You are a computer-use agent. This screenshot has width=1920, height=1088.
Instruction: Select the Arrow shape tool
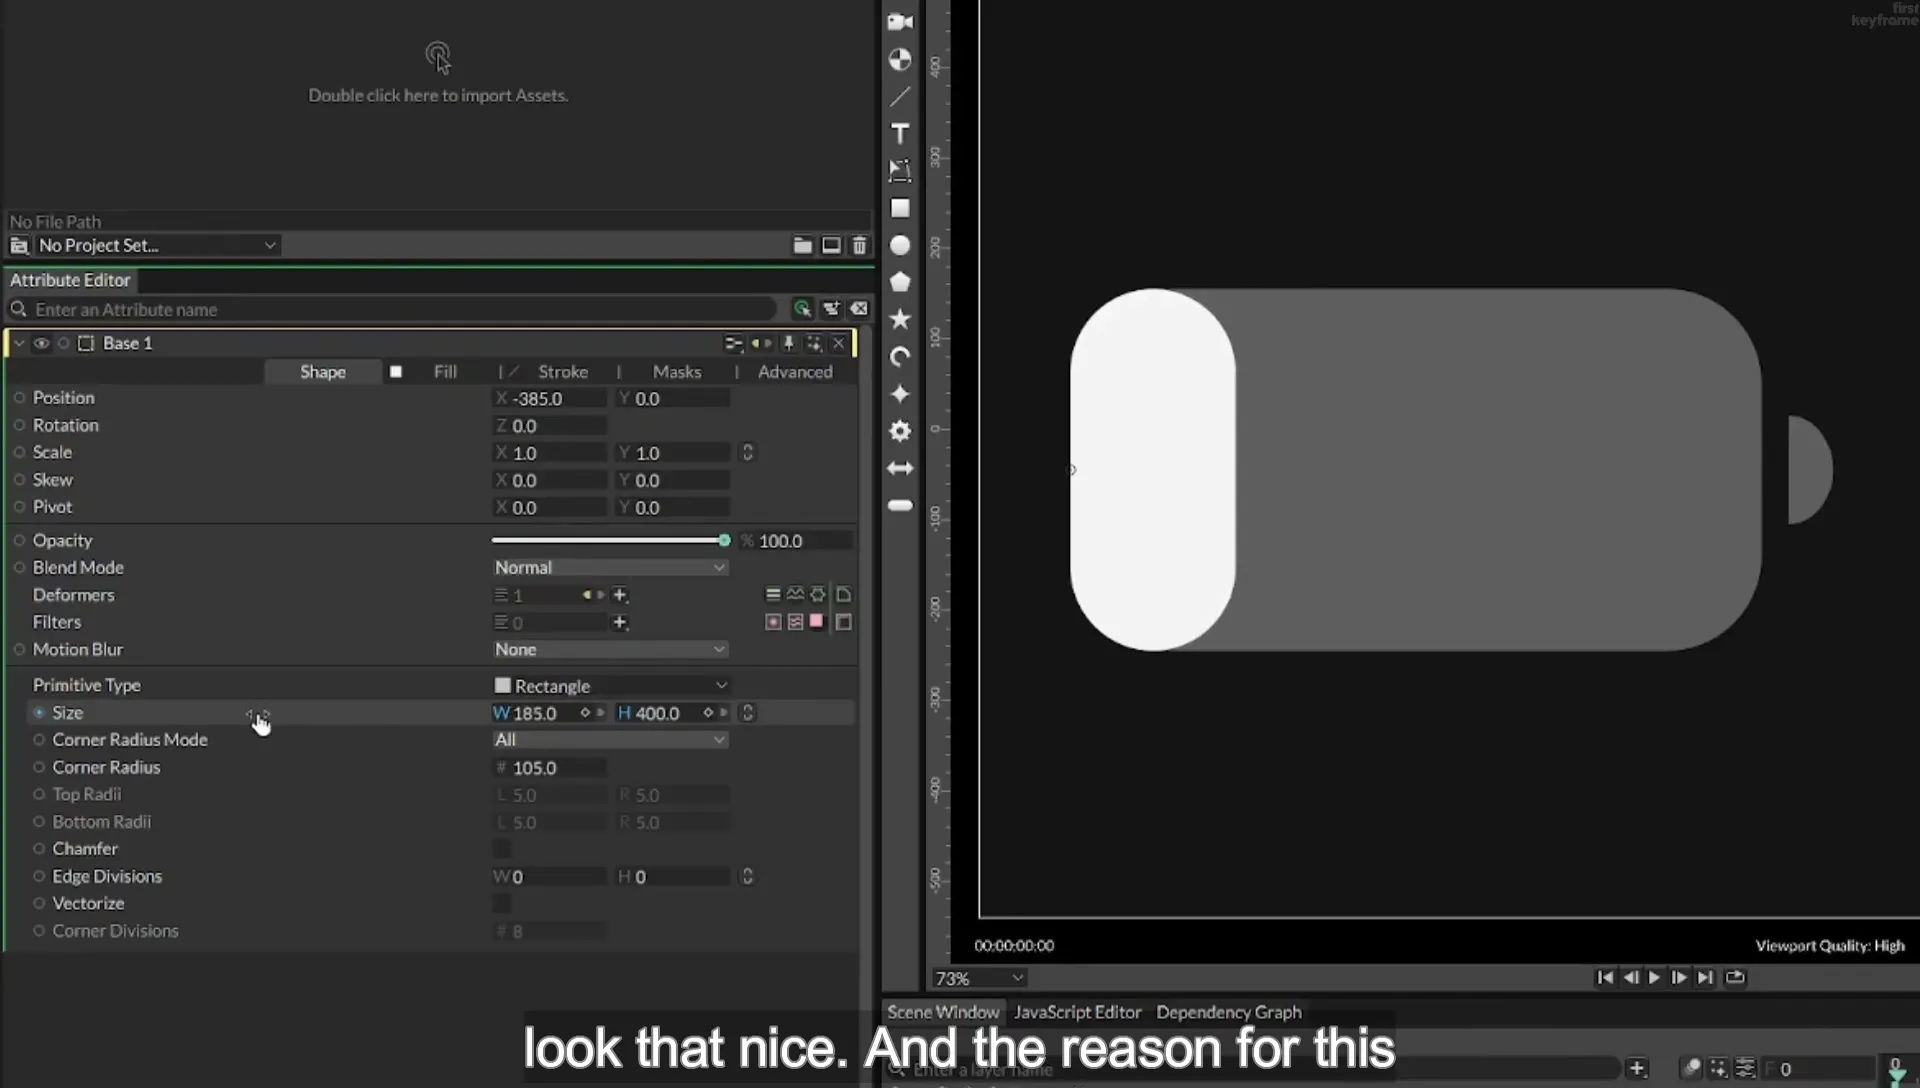900,468
